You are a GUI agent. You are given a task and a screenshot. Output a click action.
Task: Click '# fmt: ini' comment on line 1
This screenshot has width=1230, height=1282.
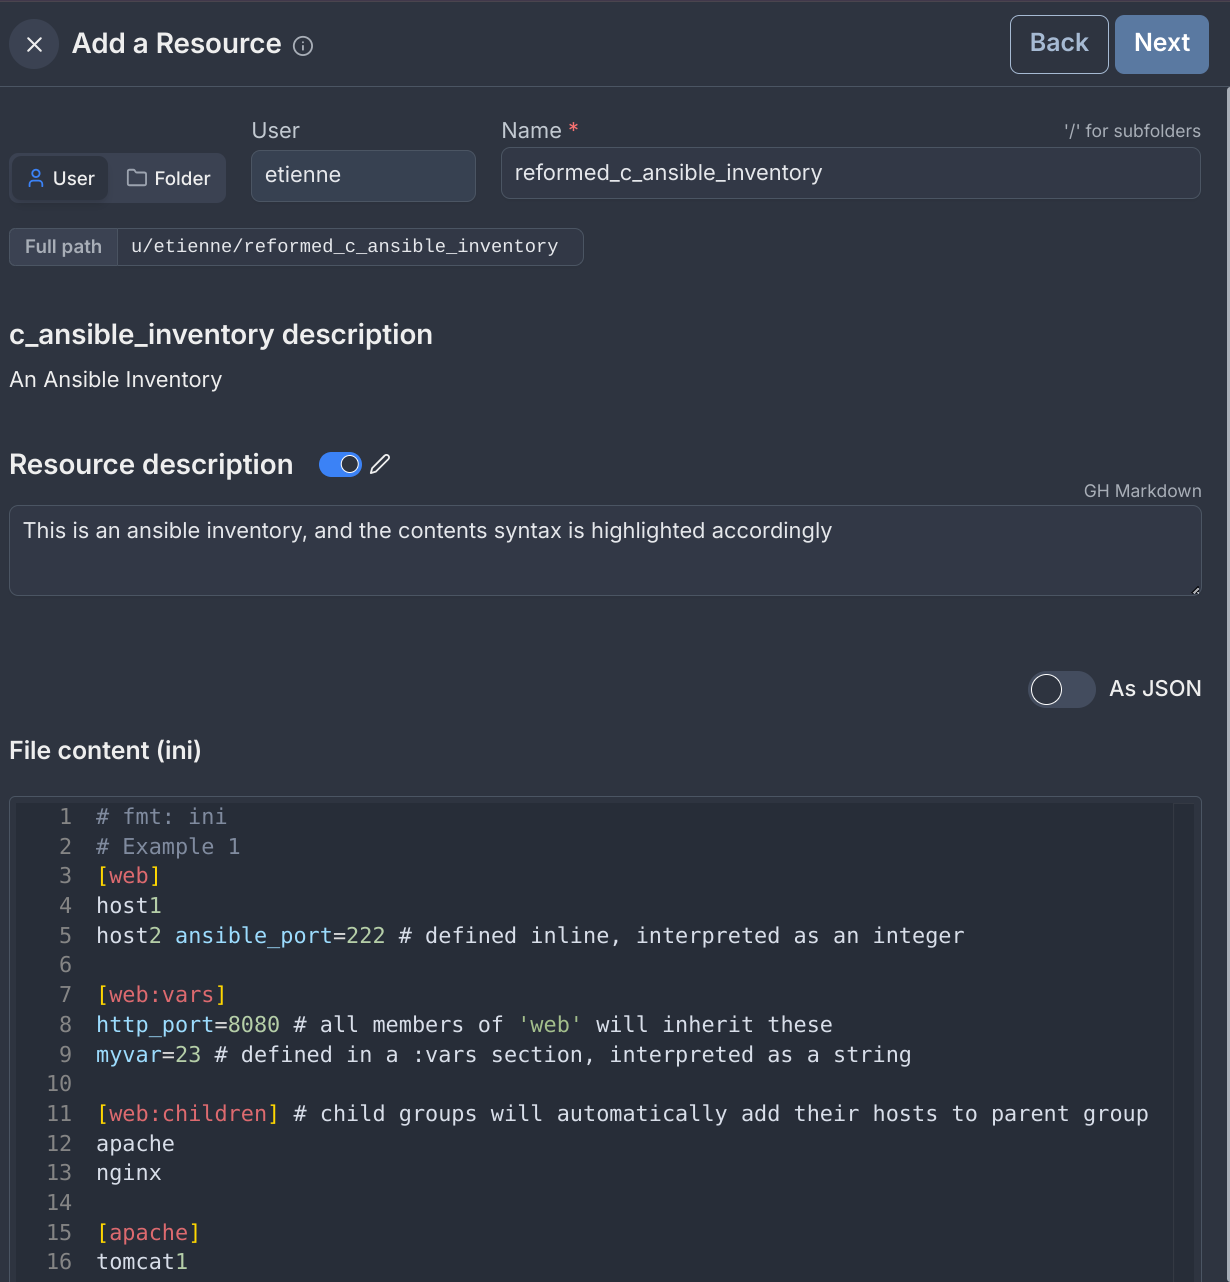(161, 817)
